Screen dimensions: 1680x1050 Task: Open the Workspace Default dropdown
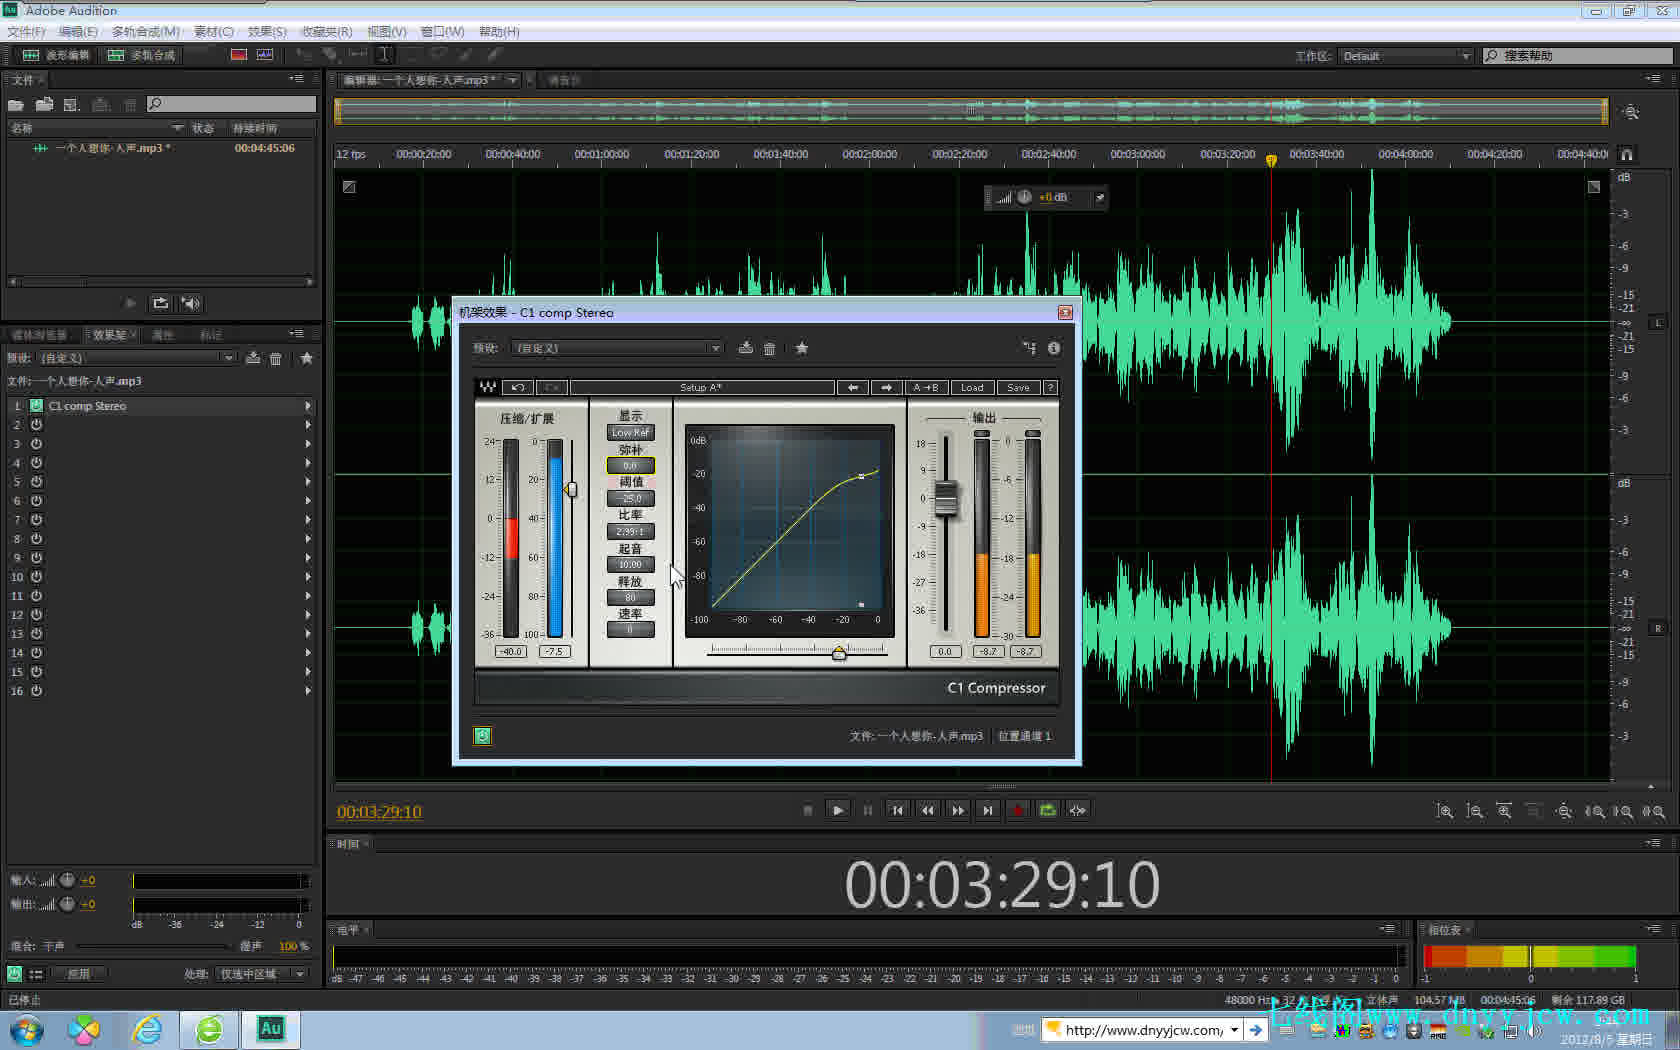point(1406,56)
